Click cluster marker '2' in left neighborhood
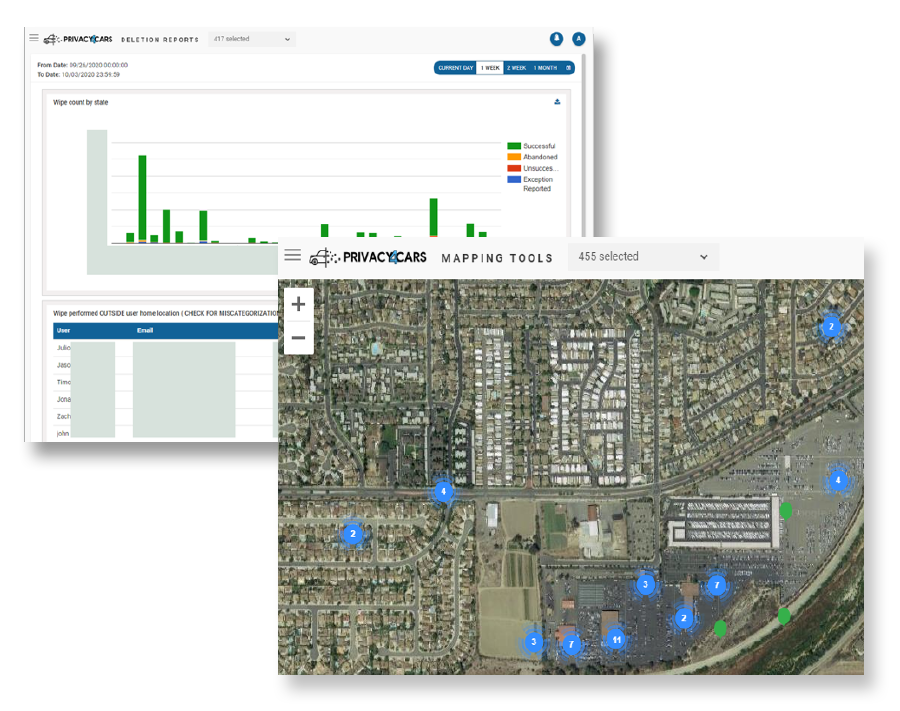 coord(352,534)
